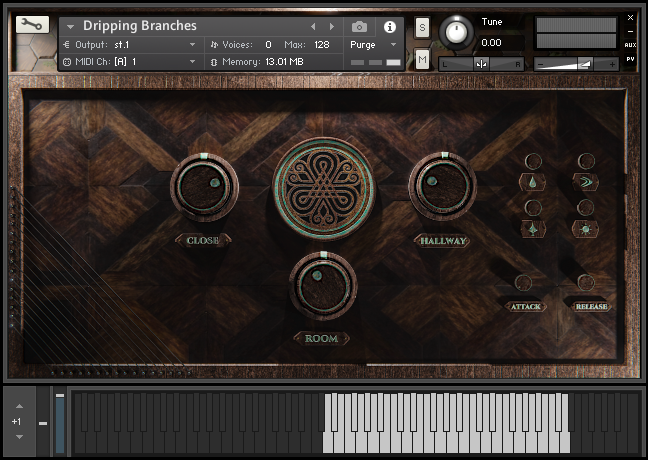Show instrument info via the i icon

pos(389,27)
